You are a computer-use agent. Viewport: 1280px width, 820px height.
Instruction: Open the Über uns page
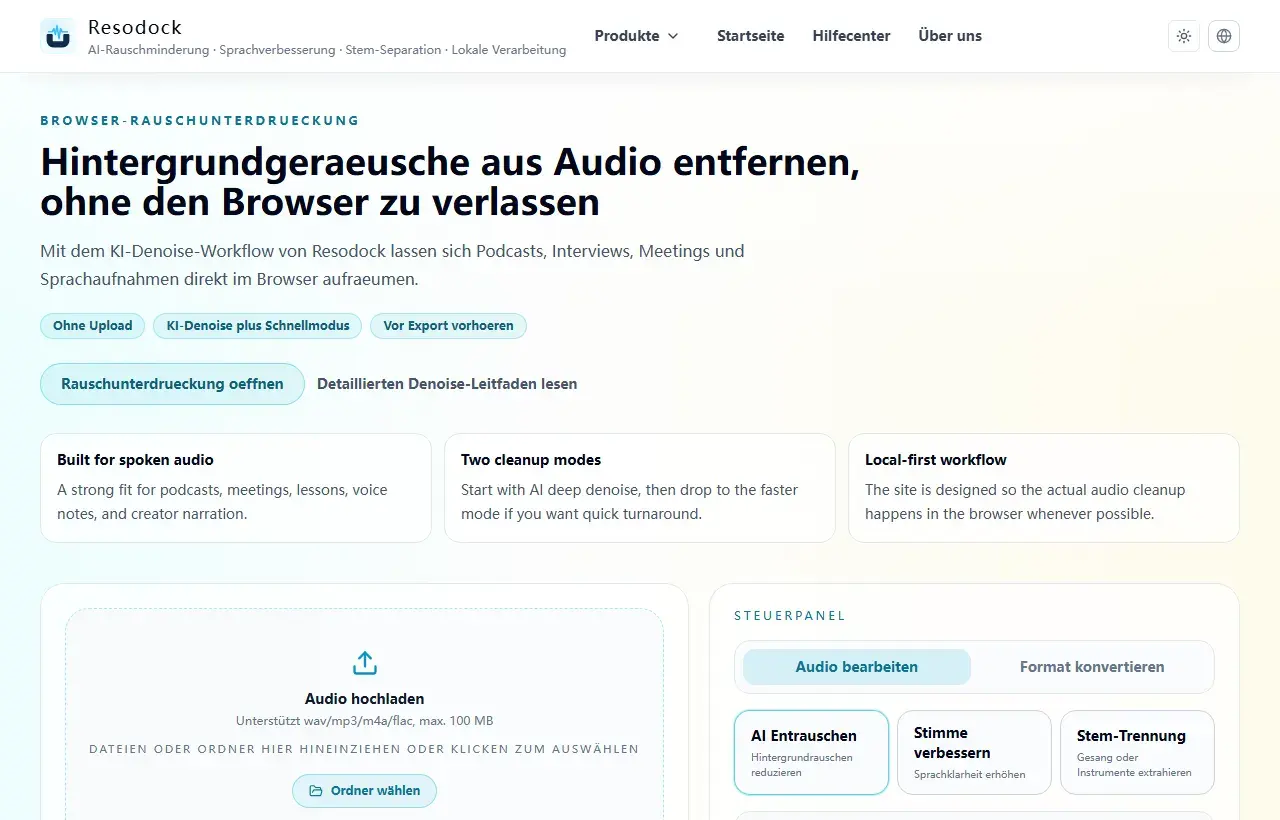tap(950, 36)
